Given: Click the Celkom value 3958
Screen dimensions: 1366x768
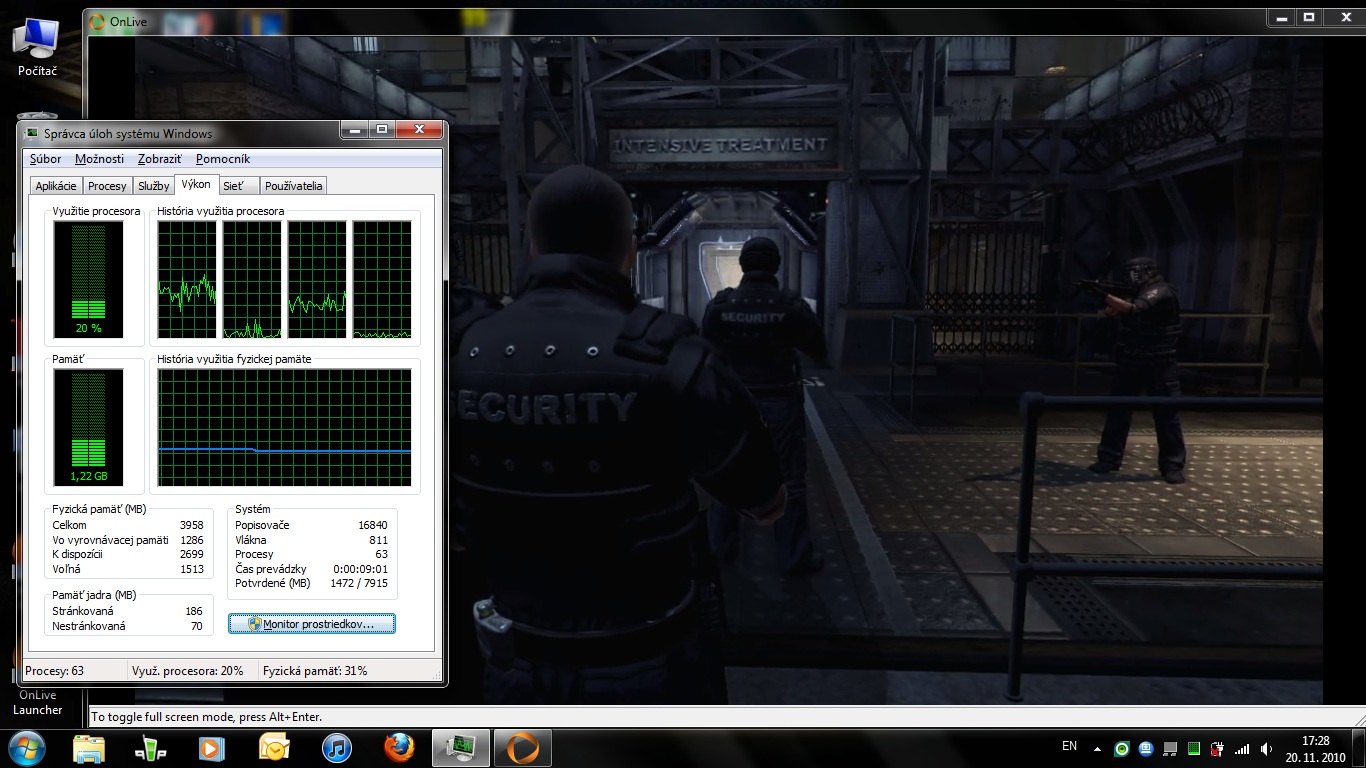Looking at the screenshot, I should (191, 525).
